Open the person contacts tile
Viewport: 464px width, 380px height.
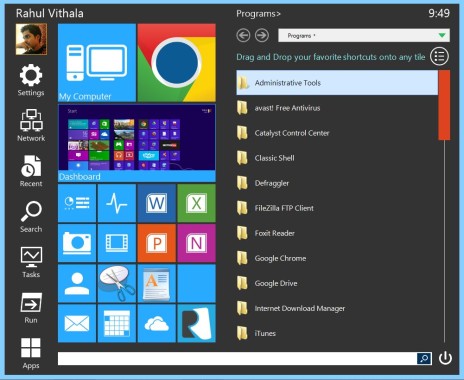(x=77, y=283)
